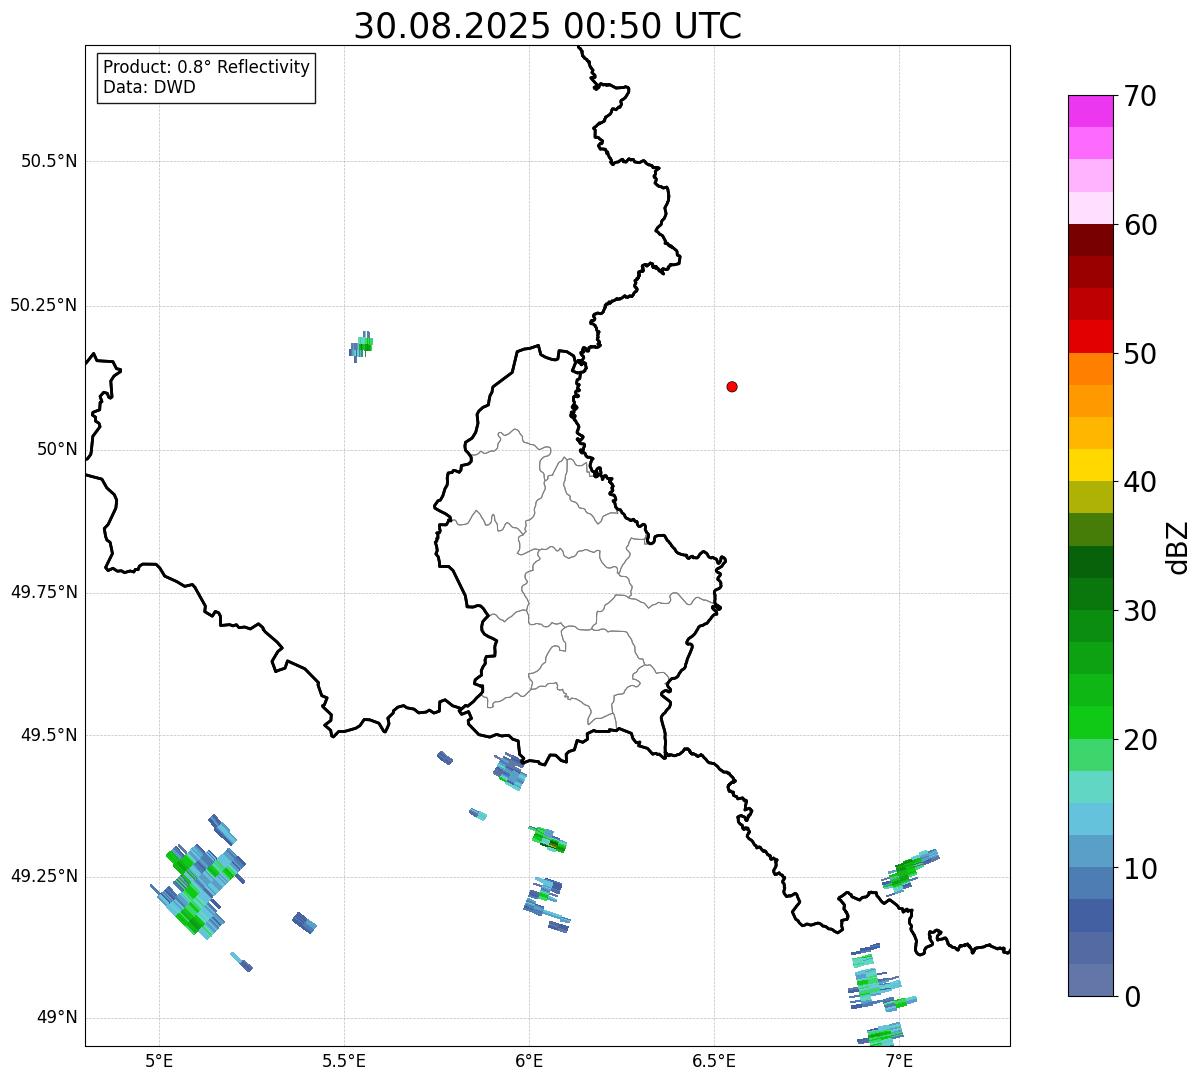This screenshot has height=1081, width=1202.
Task: Click the bright red colorbar segment above 50
Action: coord(1090,336)
